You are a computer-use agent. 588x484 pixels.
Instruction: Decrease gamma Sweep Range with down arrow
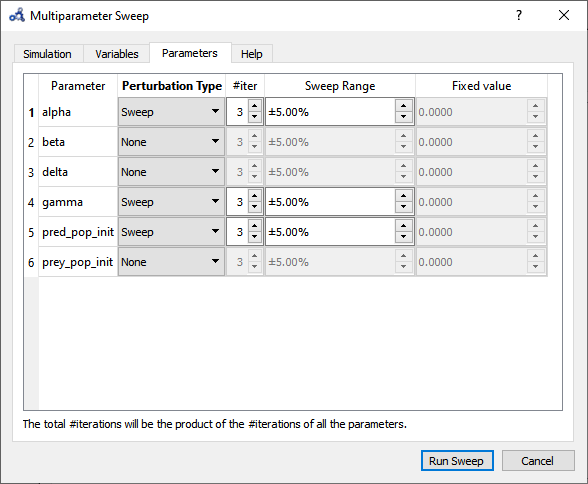[x=404, y=207]
